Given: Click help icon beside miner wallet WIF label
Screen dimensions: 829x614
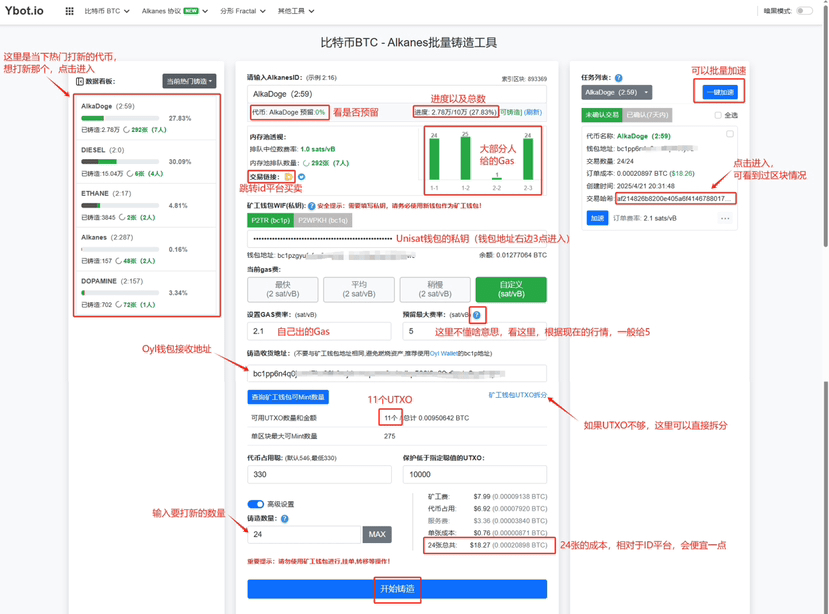Looking at the screenshot, I should pos(312,206).
